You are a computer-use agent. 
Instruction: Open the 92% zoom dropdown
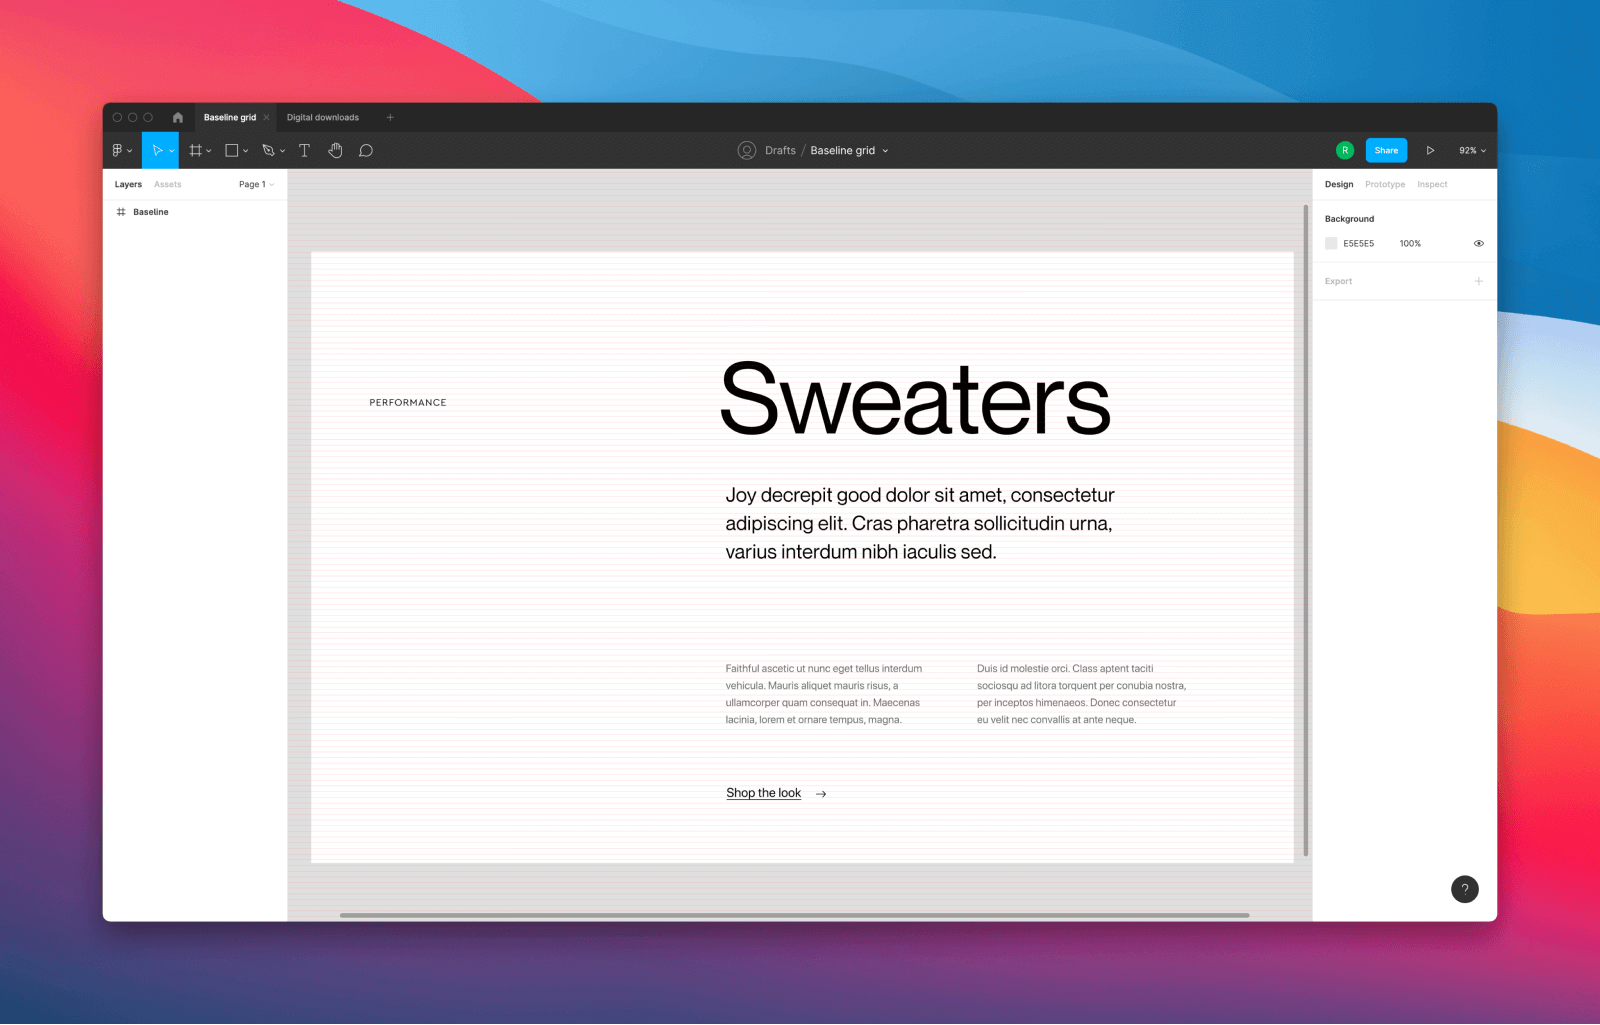coord(1472,150)
